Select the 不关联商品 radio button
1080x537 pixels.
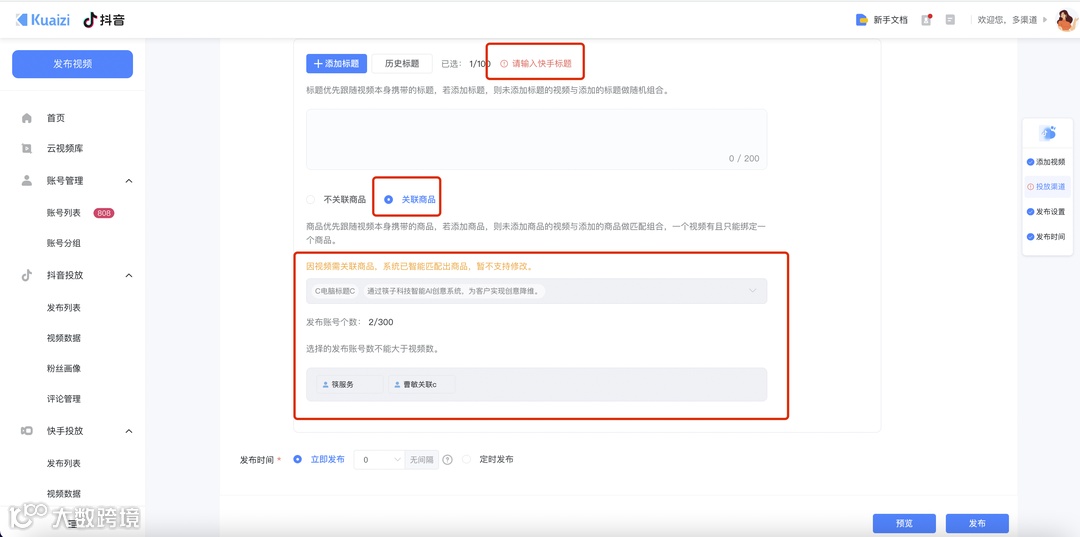pos(311,200)
